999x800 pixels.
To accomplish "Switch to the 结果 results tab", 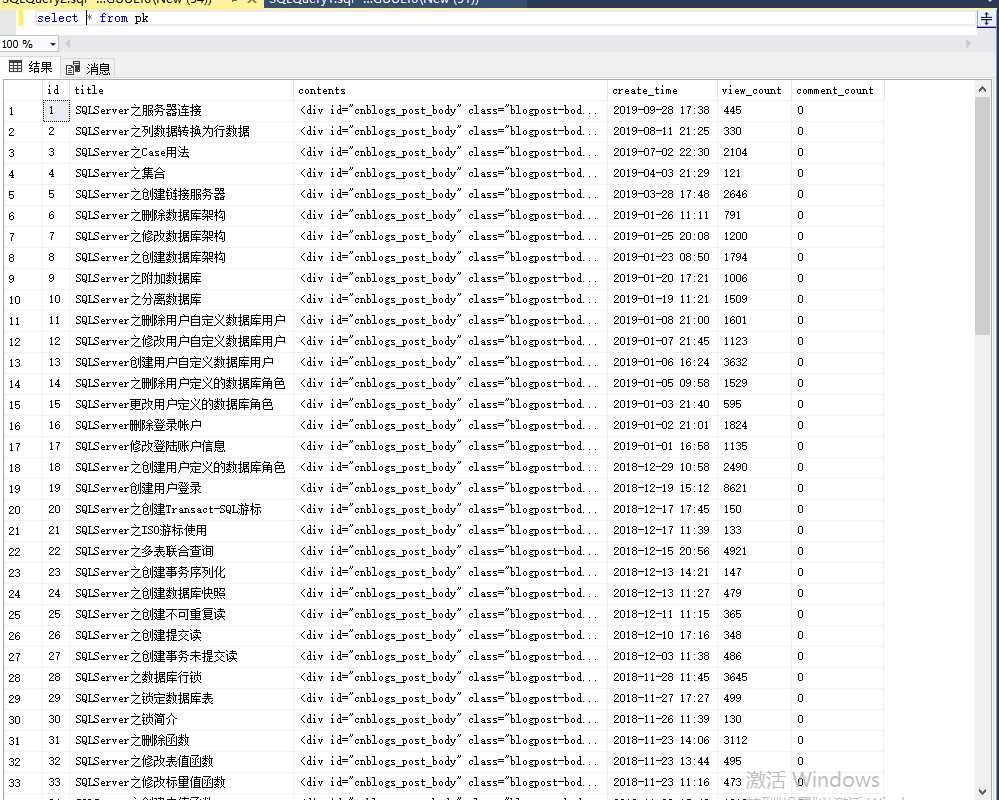I will (x=31, y=67).
